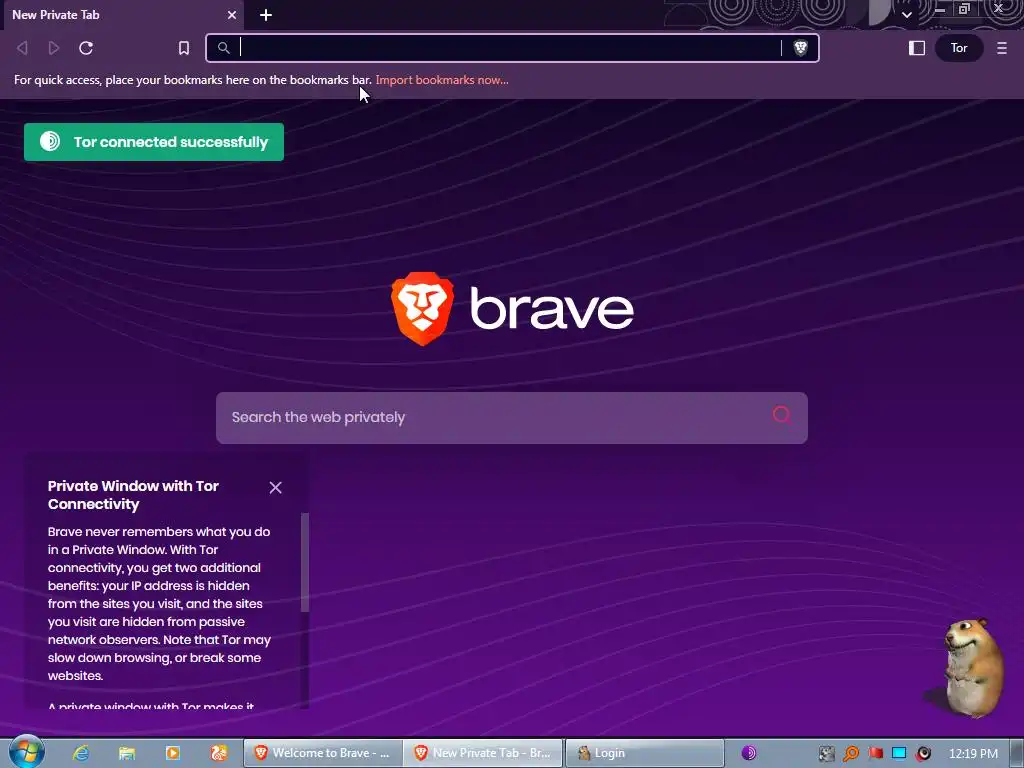This screenshot has width=1024, height=768.
Task: Click the Tor profile button
Action: [959, 48]
